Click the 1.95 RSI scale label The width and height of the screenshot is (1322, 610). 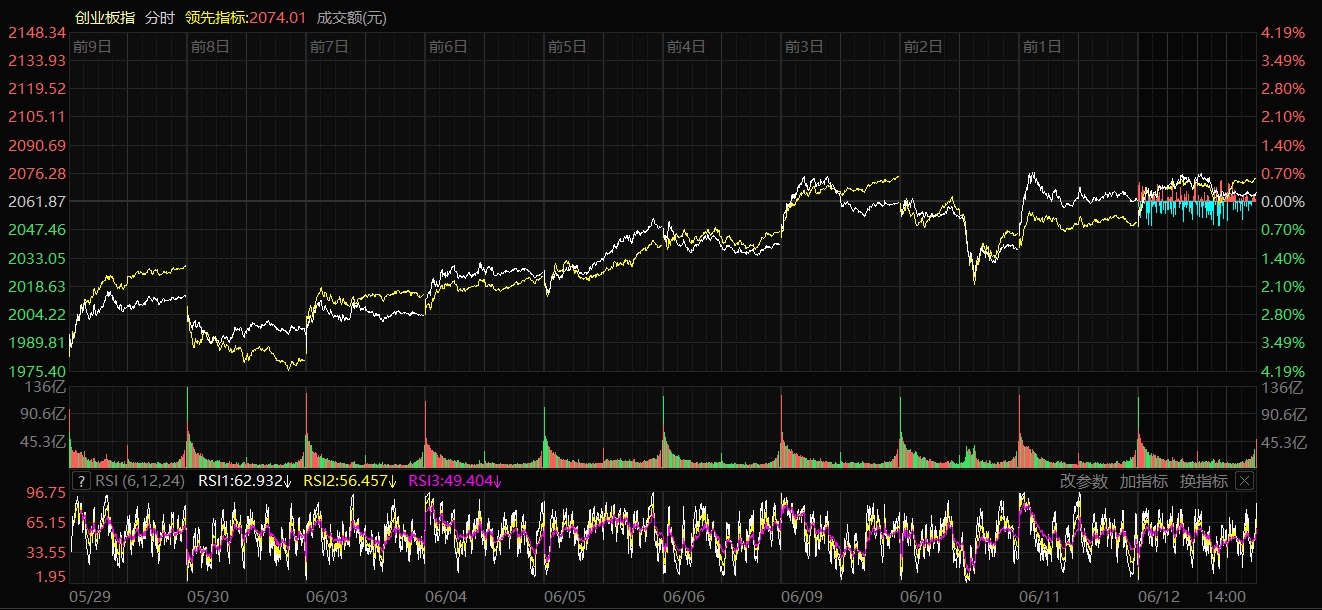point(50,578)
